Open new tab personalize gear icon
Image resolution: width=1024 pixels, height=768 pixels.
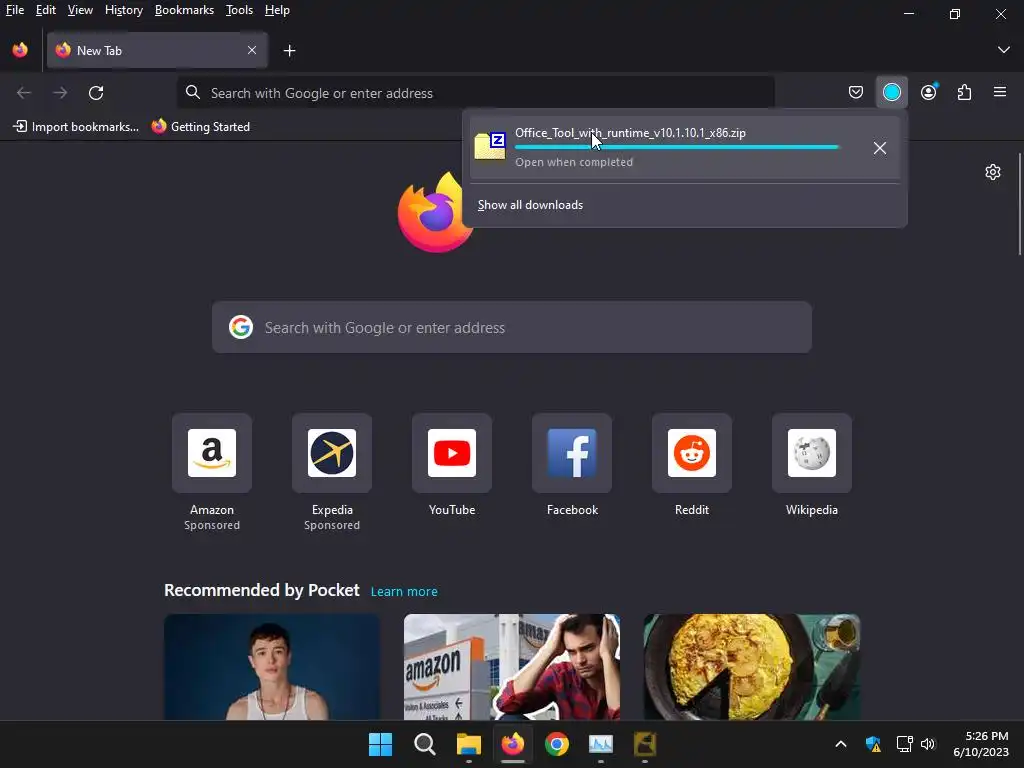coord(993,172)
